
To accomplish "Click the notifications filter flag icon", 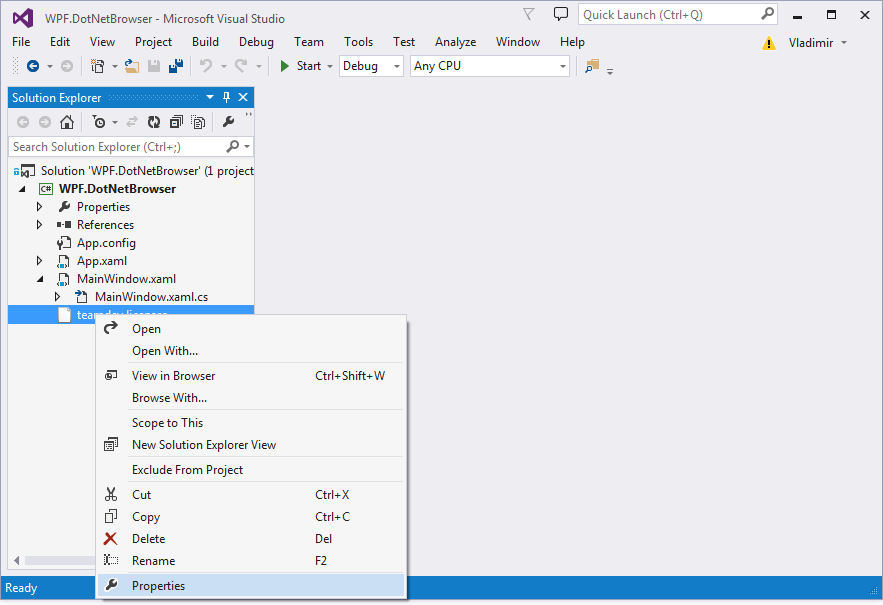I will coord(529,14).
